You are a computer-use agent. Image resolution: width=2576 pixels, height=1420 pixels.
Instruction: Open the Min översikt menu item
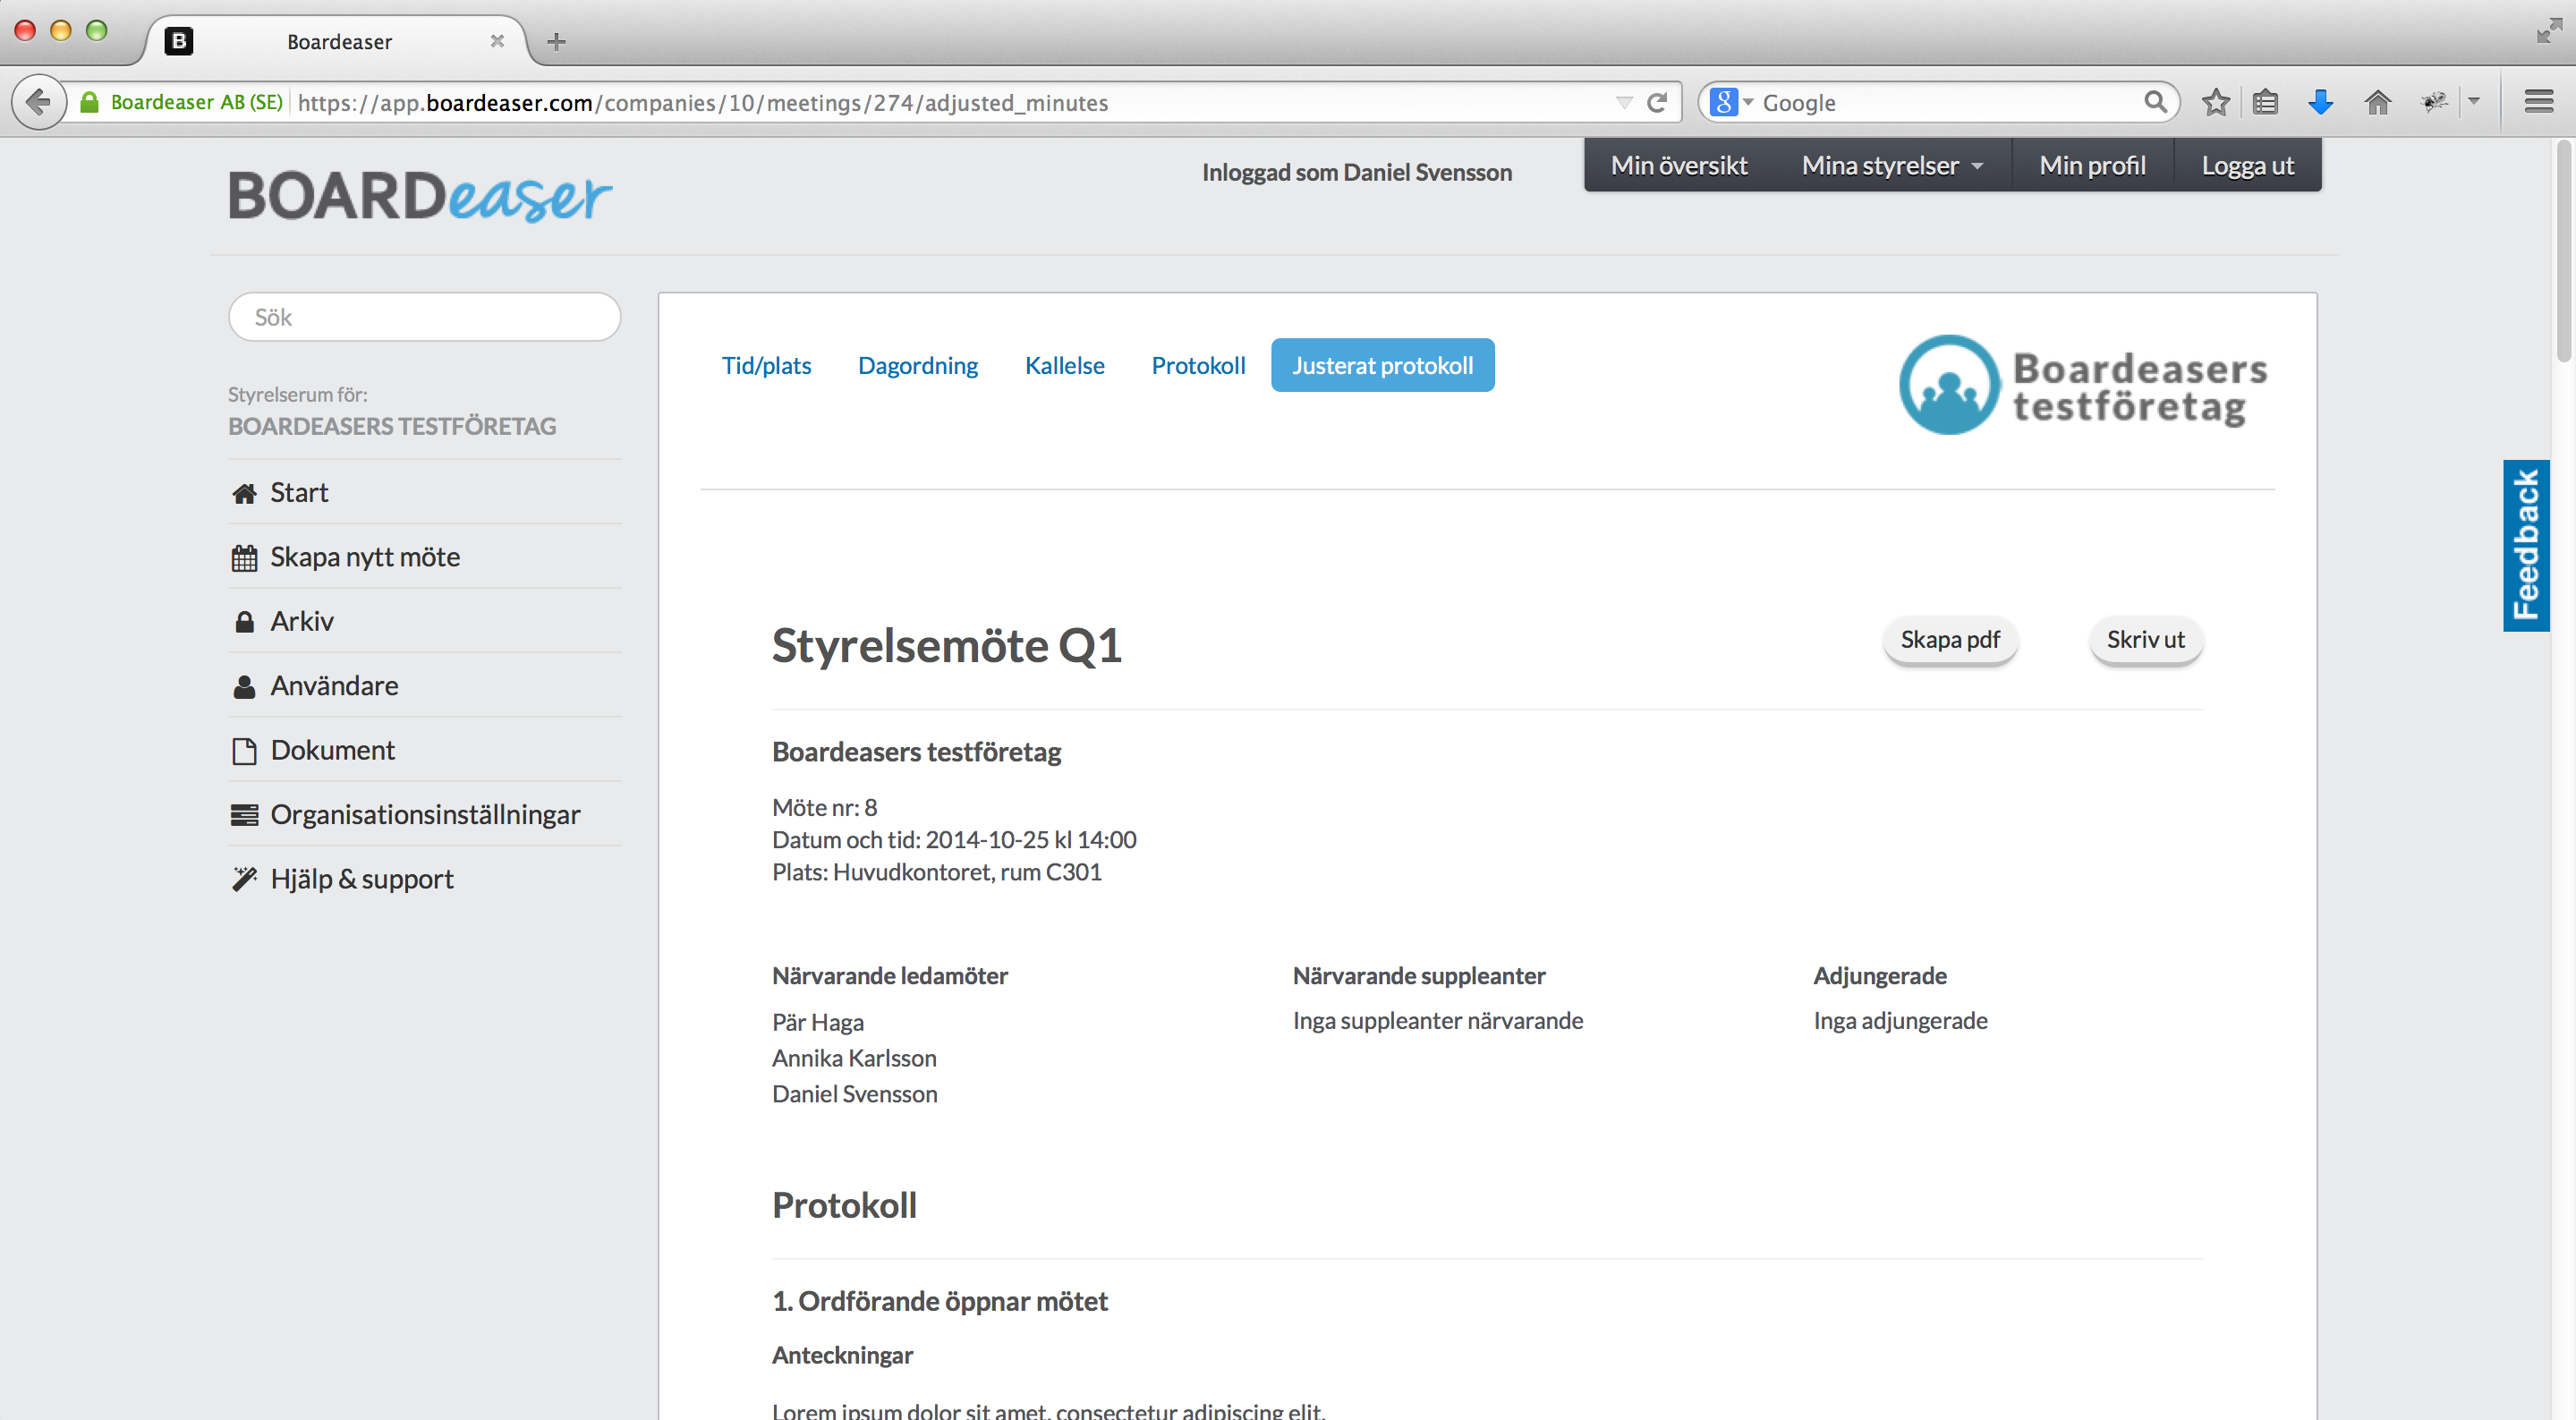coord(1679,166)
